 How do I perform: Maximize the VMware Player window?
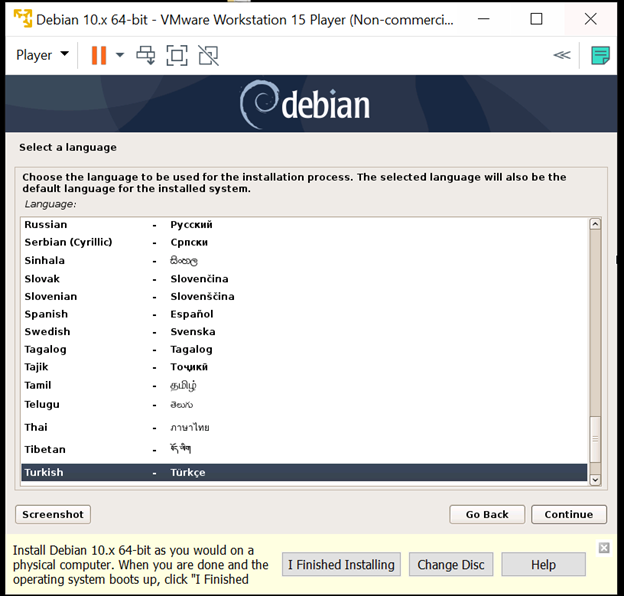[536, 19]
